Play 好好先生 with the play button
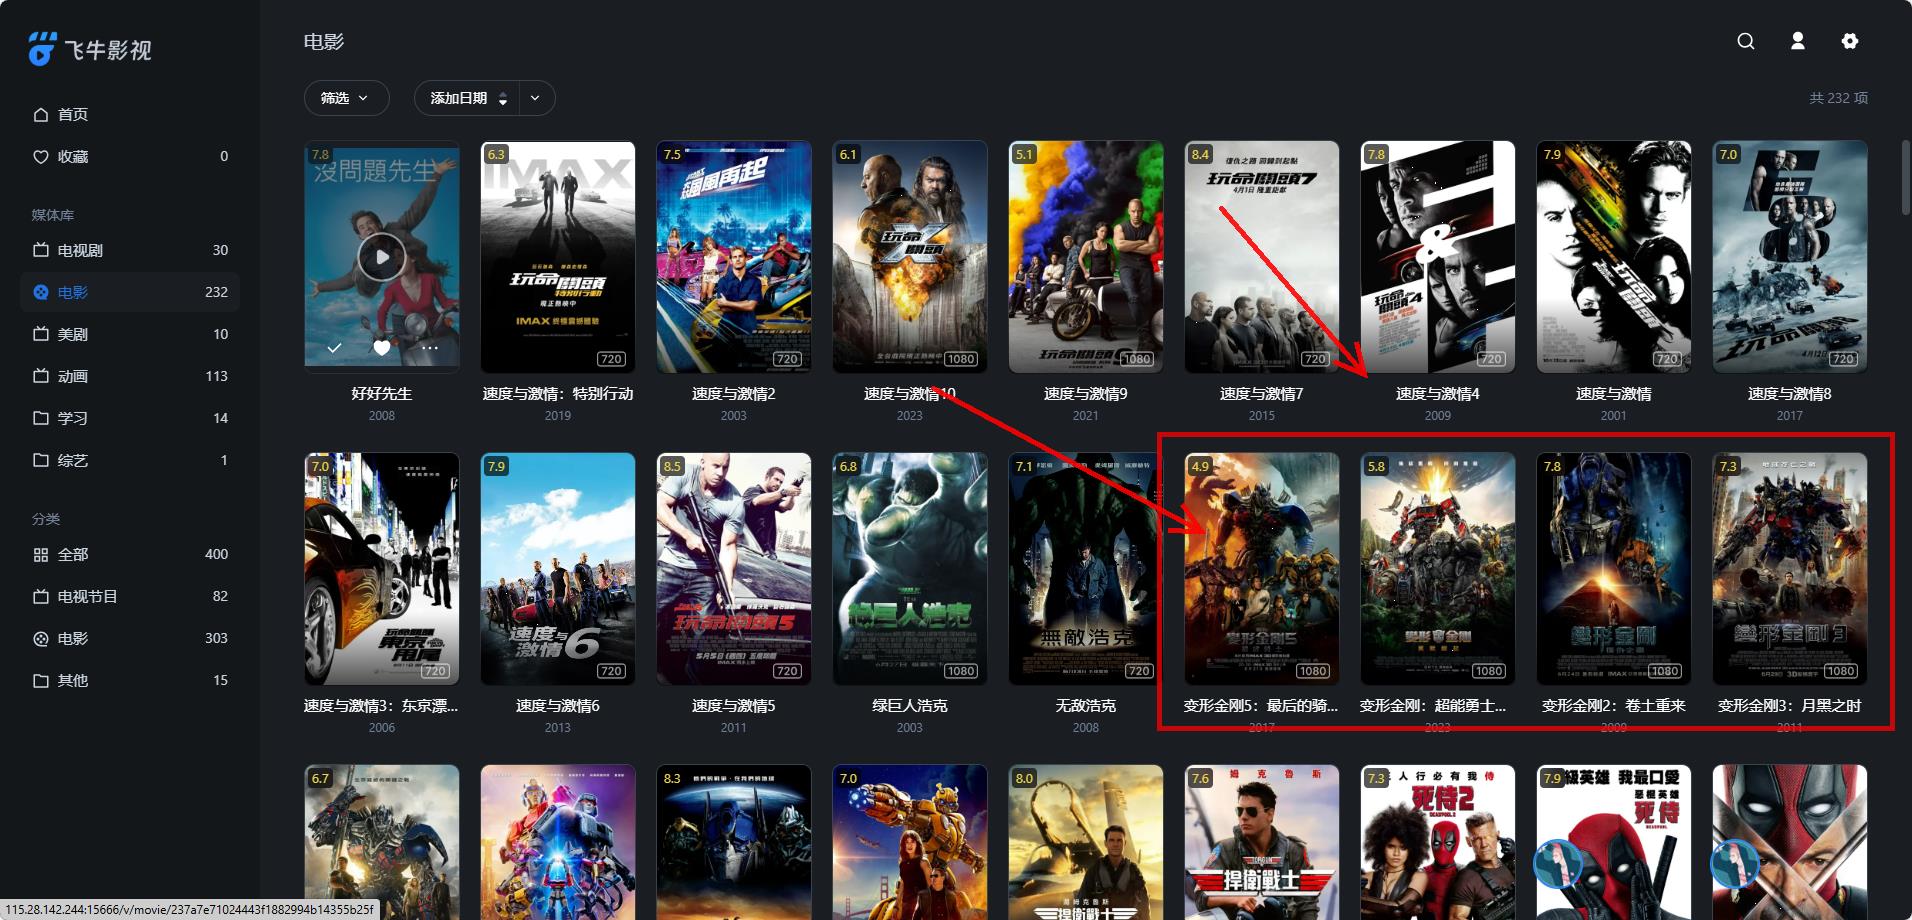The width and height of the screenshot is (1912, 920). [382, 257]
